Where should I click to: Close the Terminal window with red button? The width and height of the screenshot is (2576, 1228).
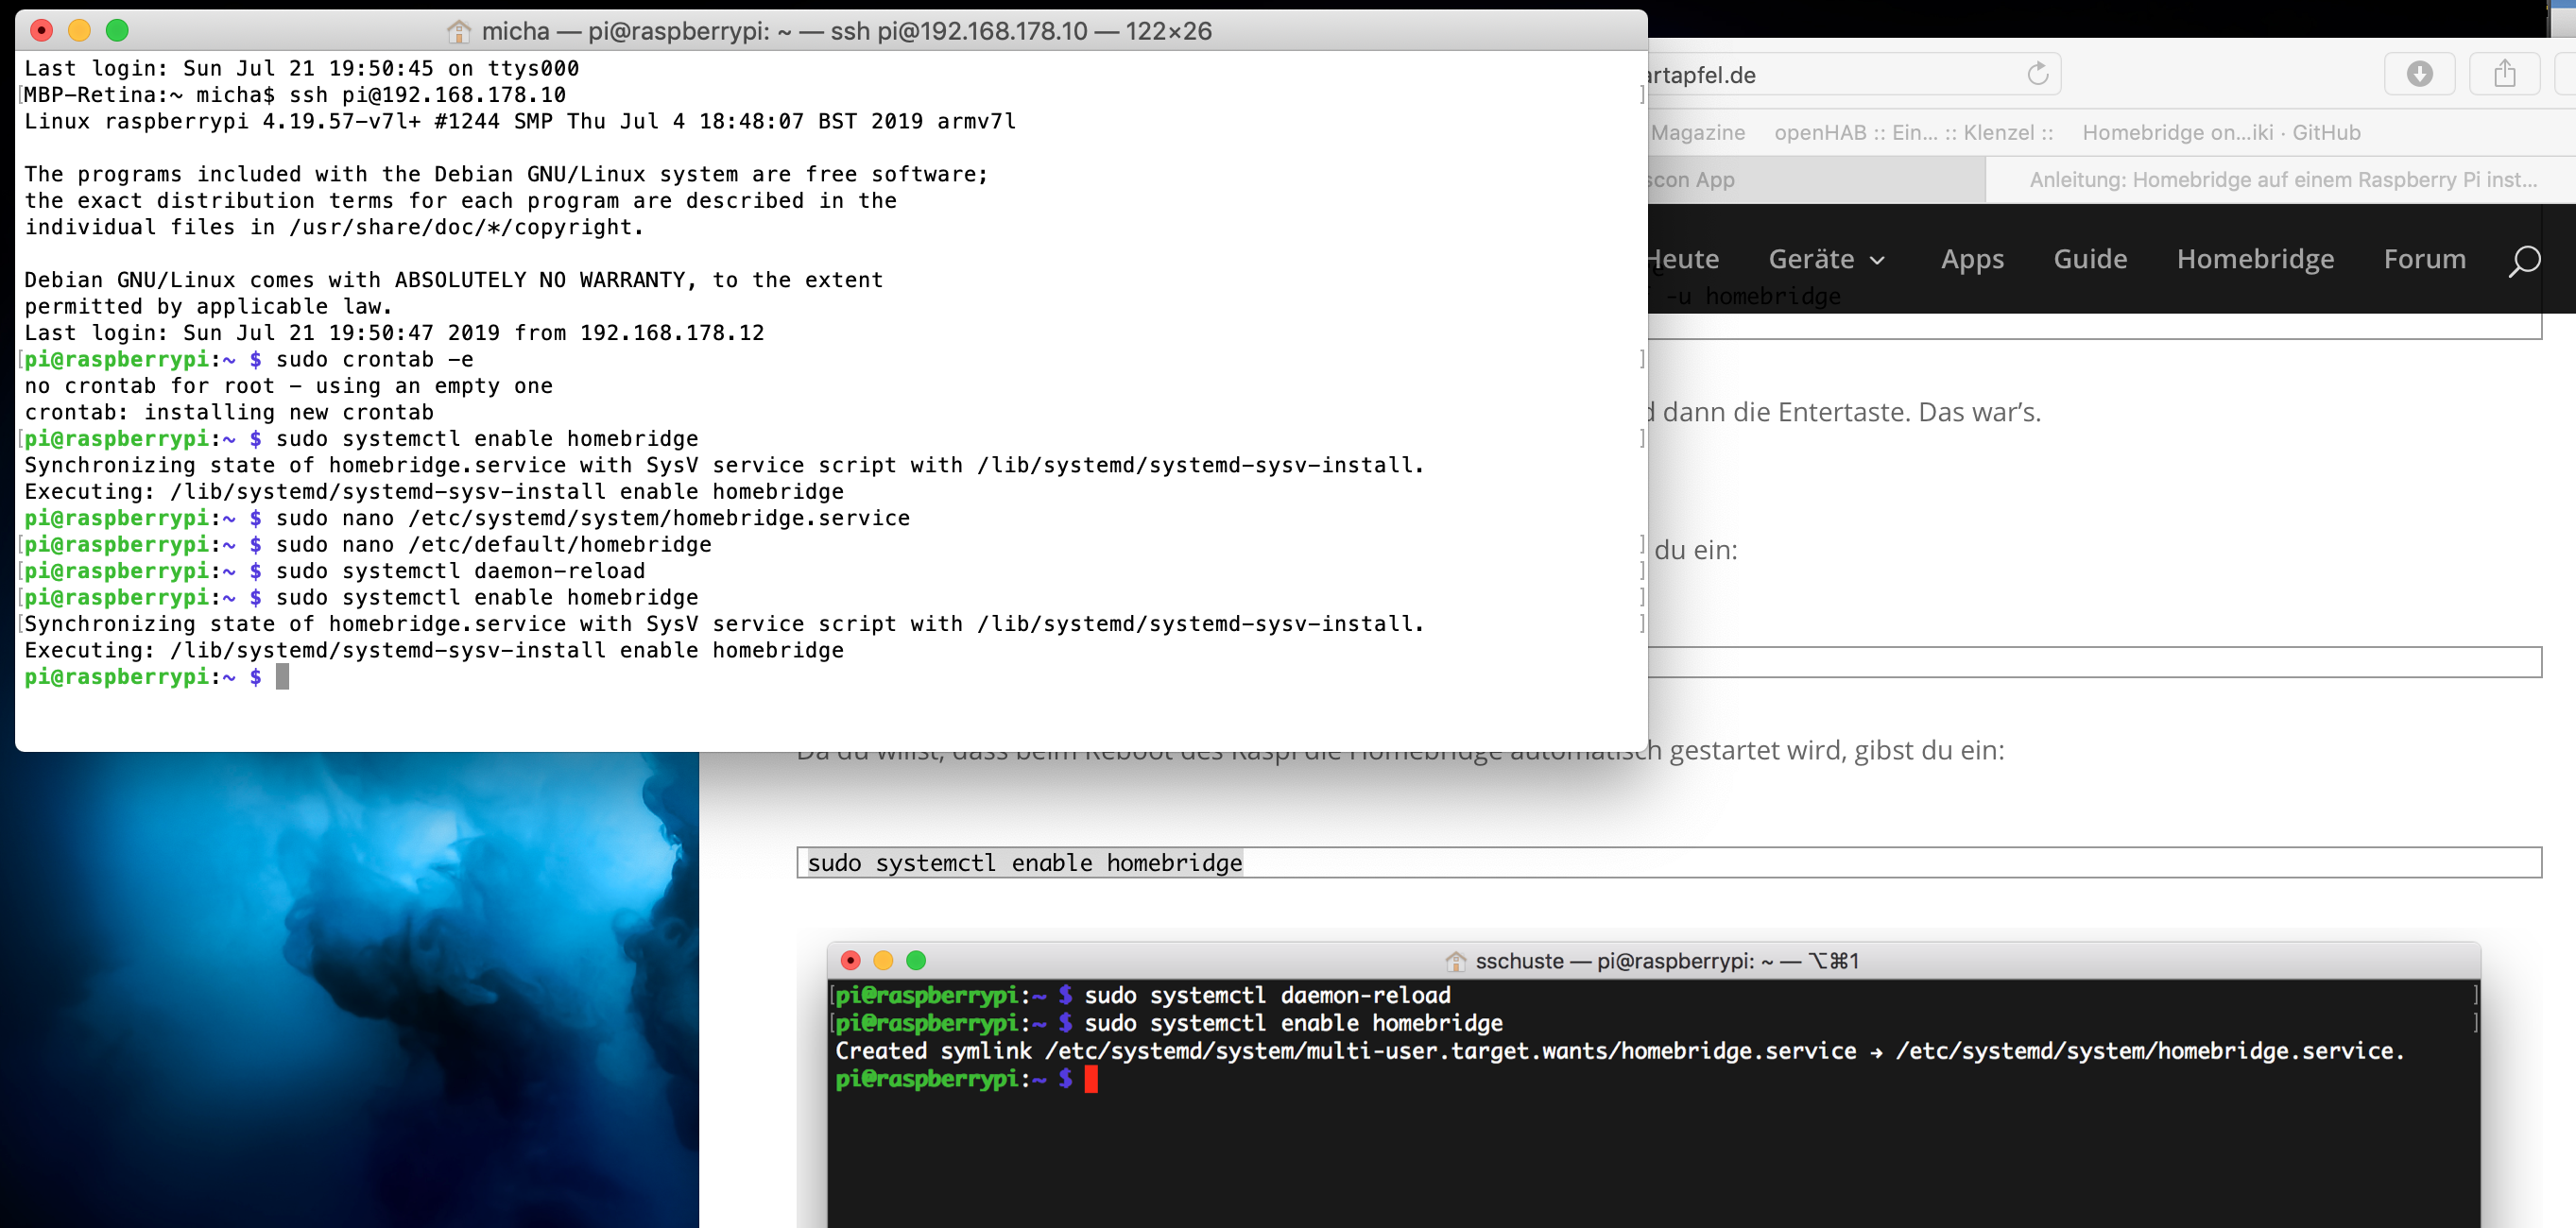click(x=41, y=30)
